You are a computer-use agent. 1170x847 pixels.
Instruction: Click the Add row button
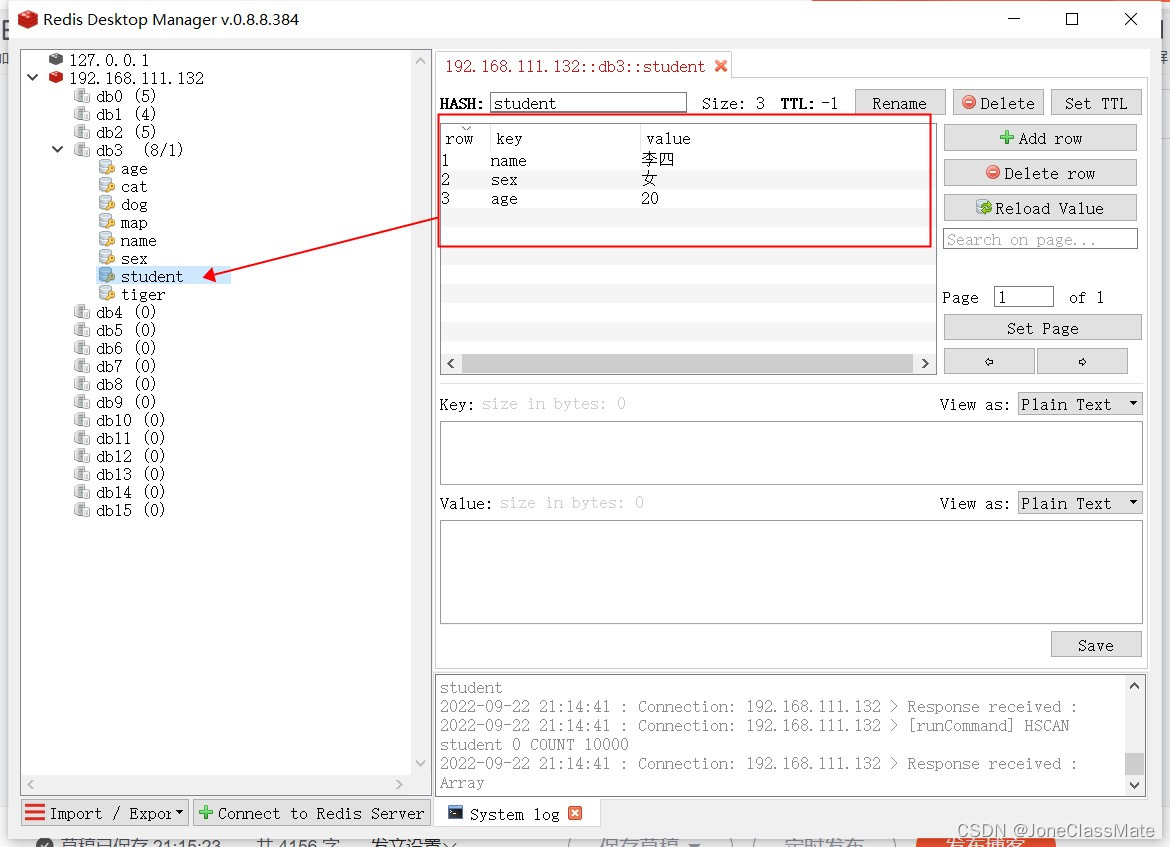pyautogui.click(x=1040, y=138)
